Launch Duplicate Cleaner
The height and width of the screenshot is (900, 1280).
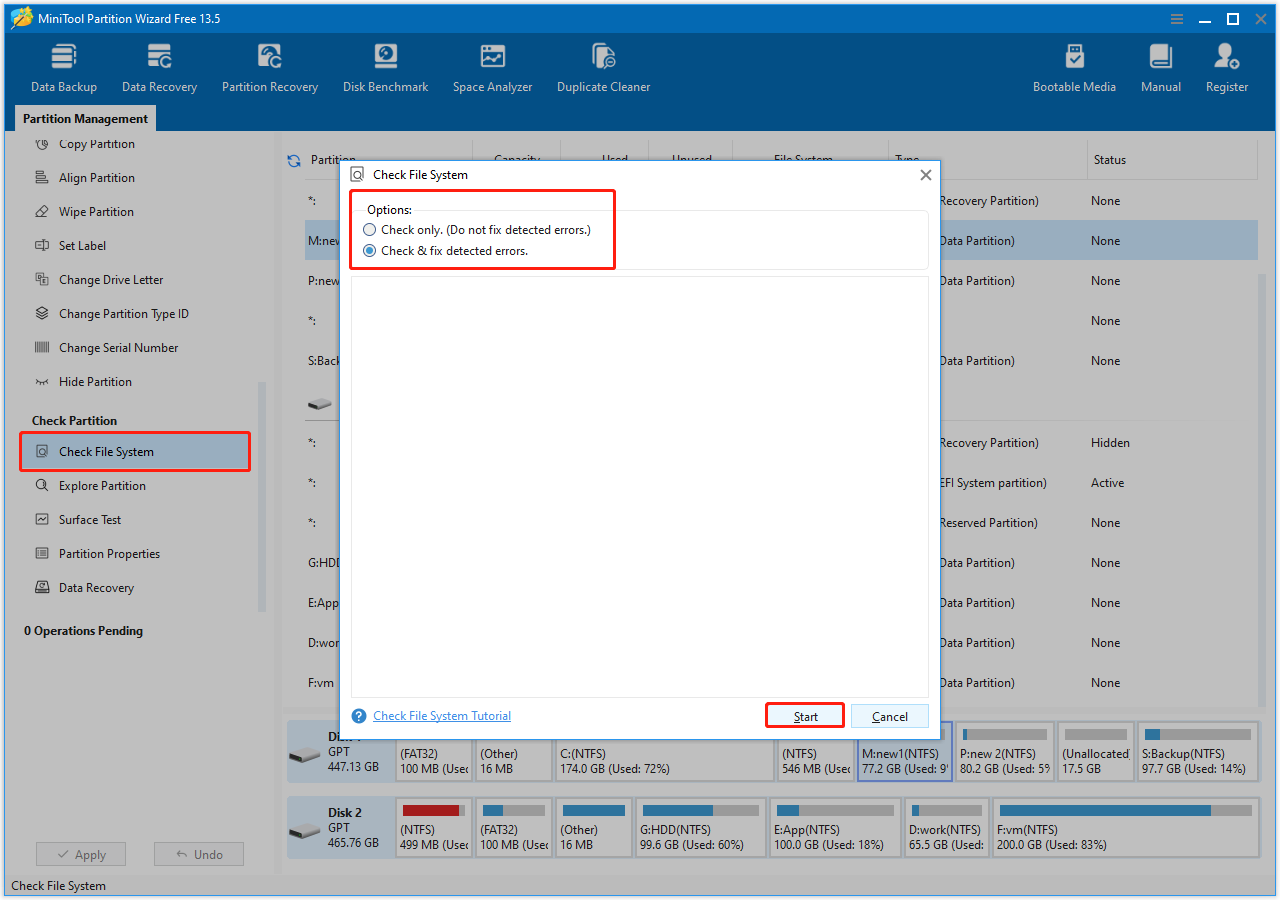(603, 65)
